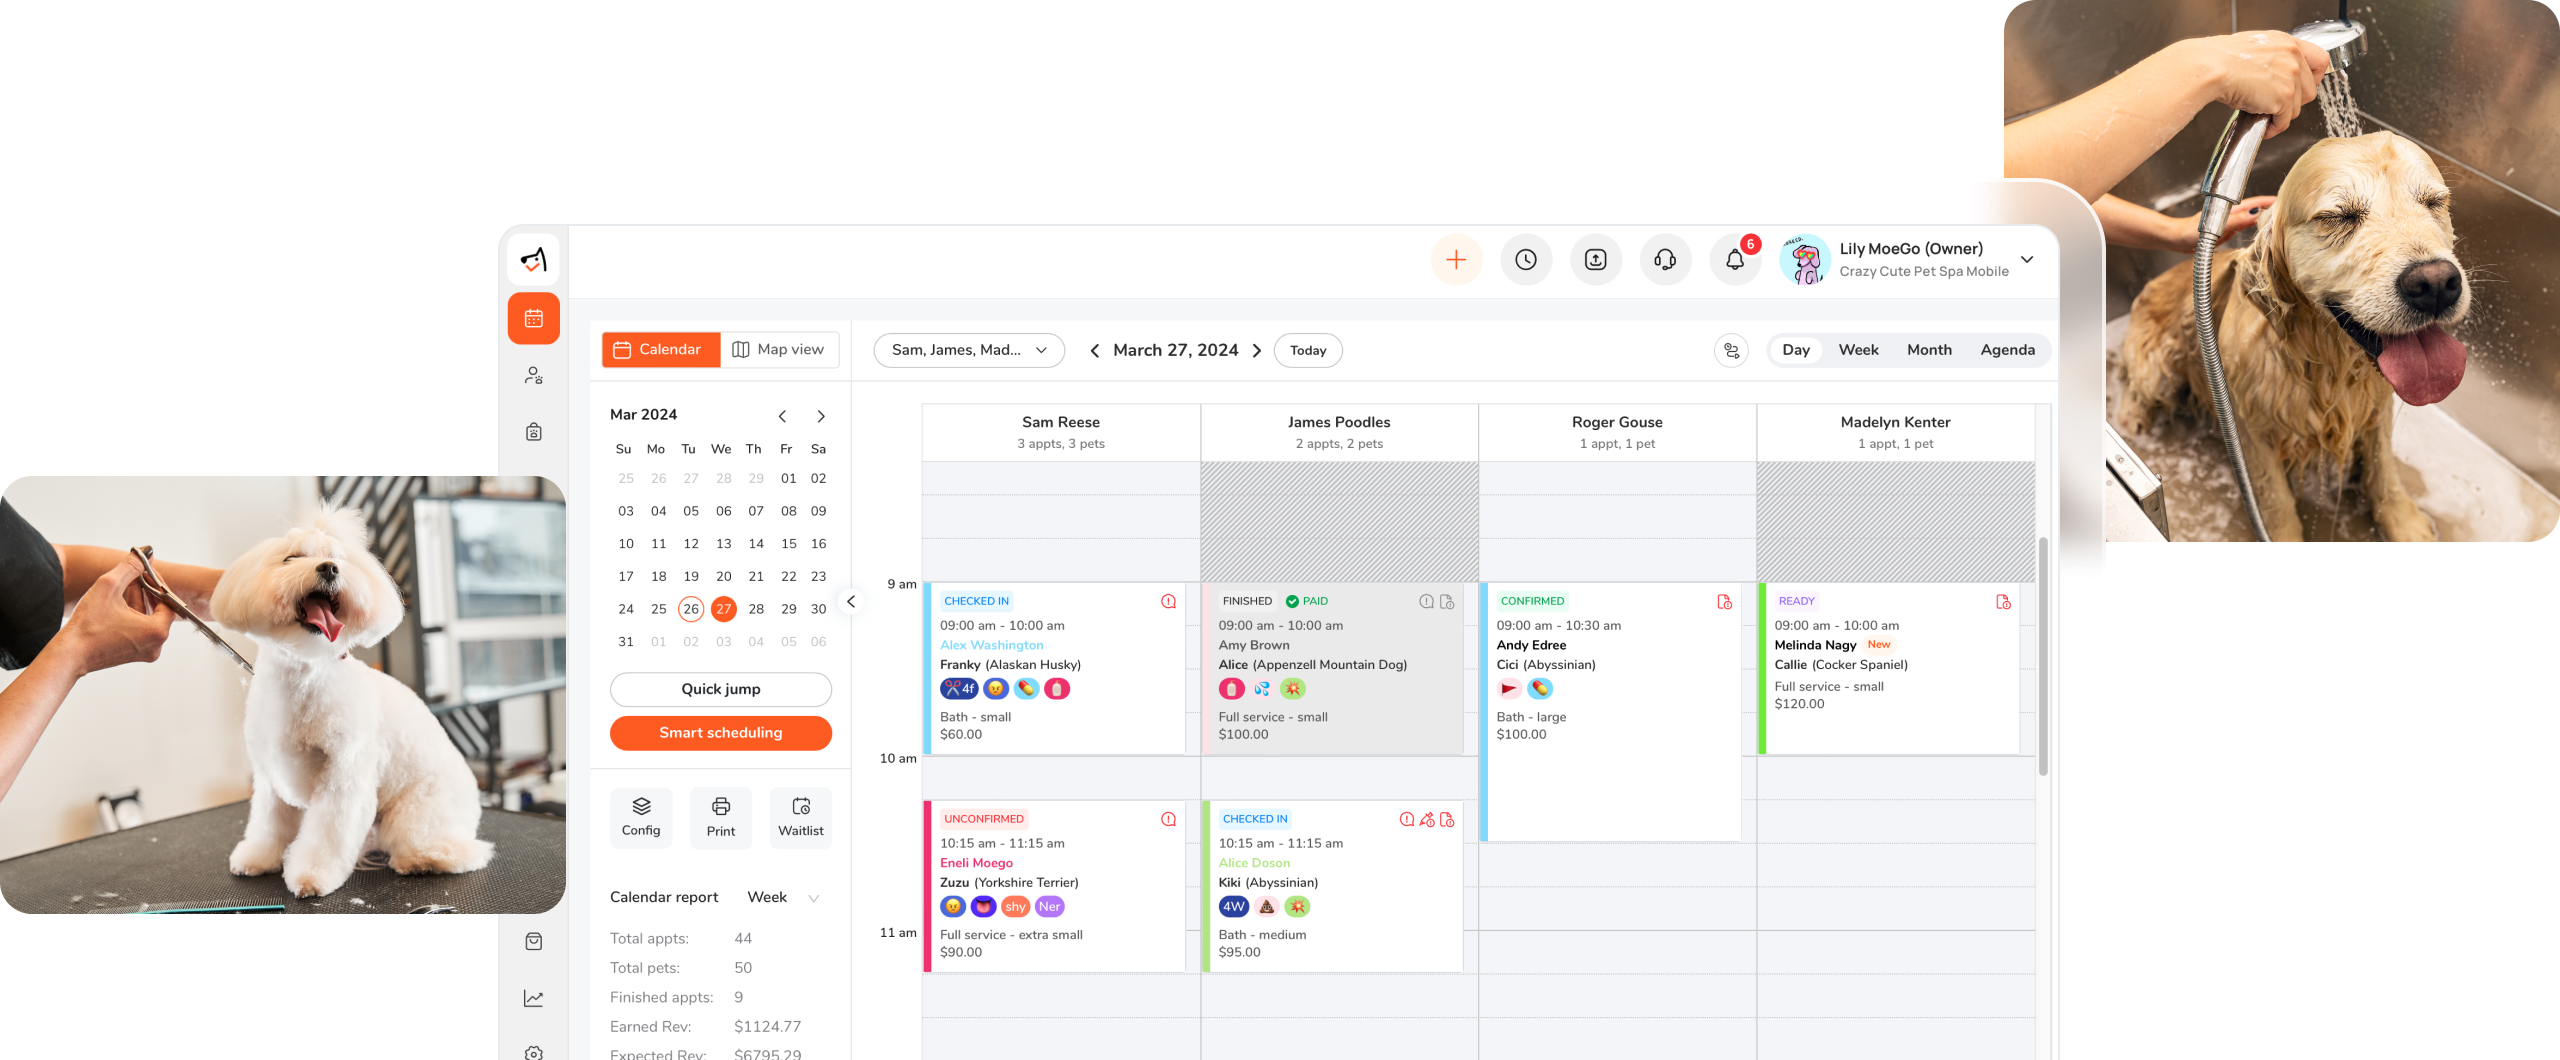
Task: Switch to the Agenda tab
Action: (x=2007, y=350)
